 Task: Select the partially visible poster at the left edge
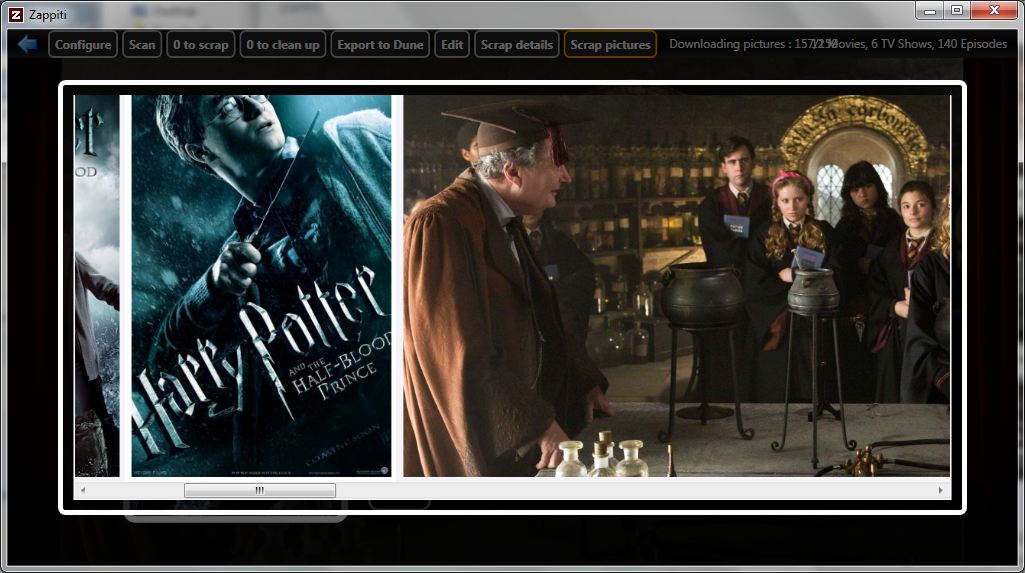tap(97, 286)
